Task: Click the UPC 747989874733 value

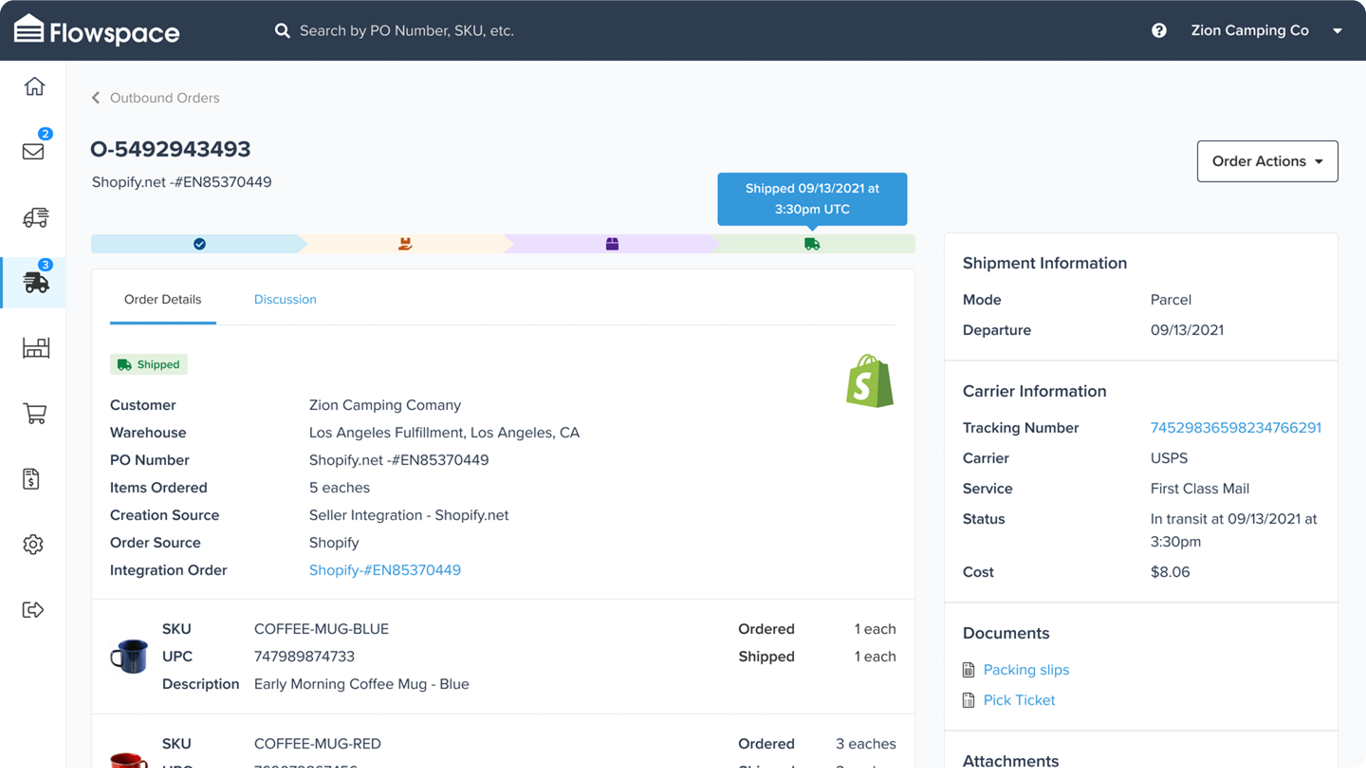Action: point(305,657)
